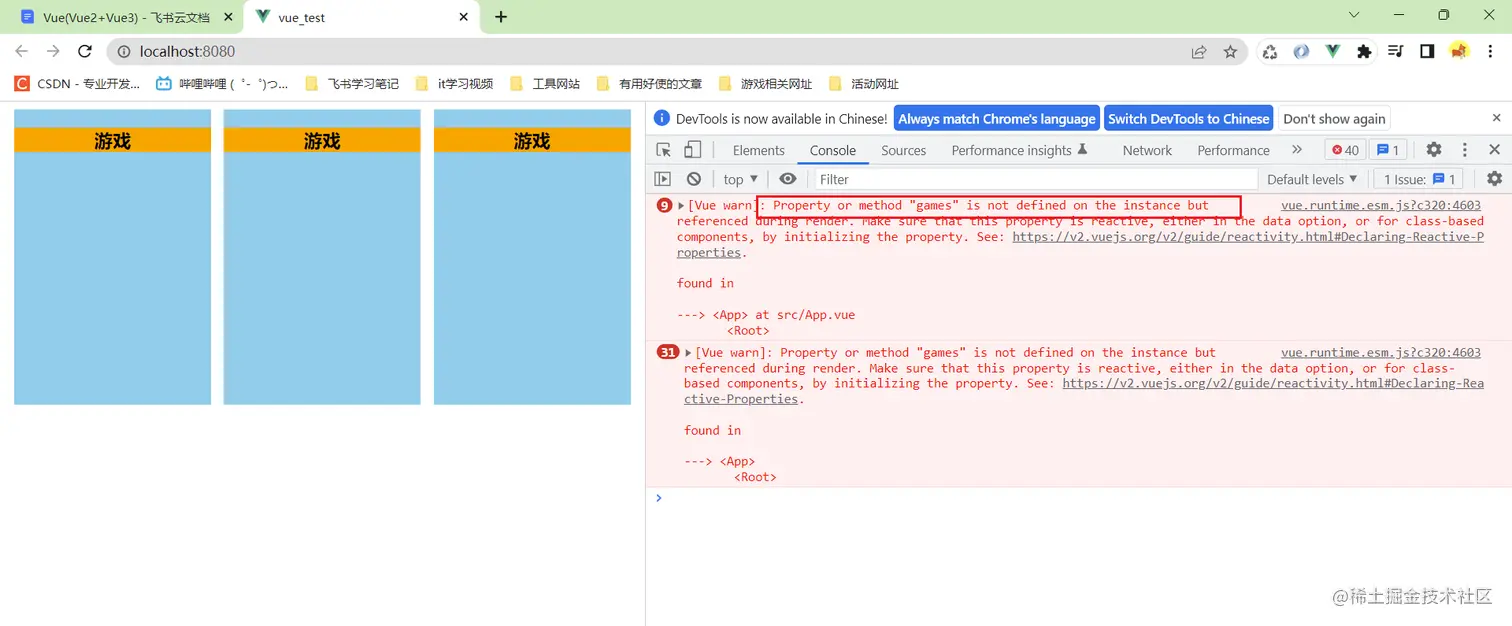Expand the second Vue warn message

point(689,352)
